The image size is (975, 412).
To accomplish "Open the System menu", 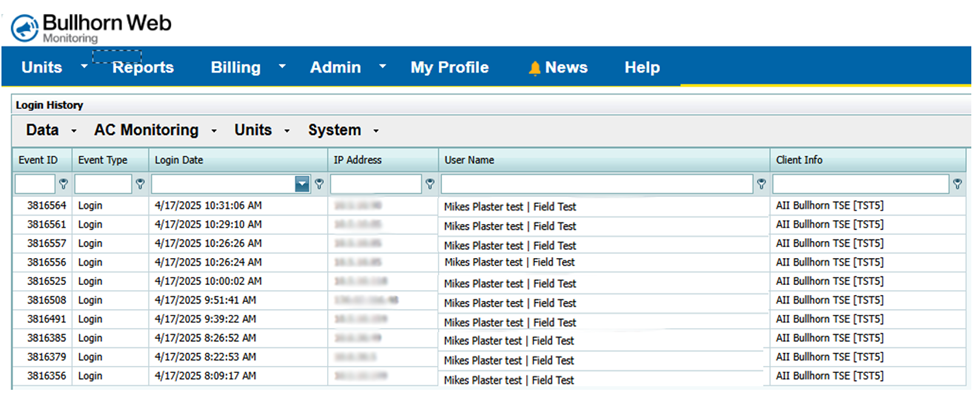I will (335, 130).
